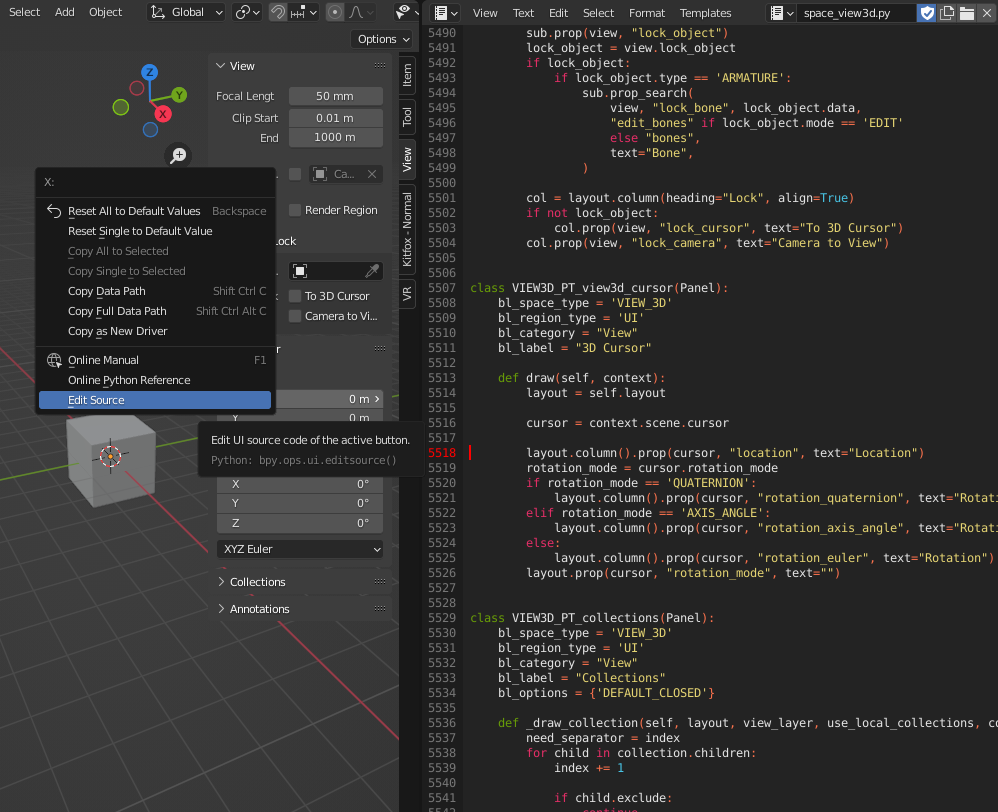Image resolution: width=998 pixels, height=812 pixels.
Task: Click the clip End 1000 m field
Action: tap(335, 137)
